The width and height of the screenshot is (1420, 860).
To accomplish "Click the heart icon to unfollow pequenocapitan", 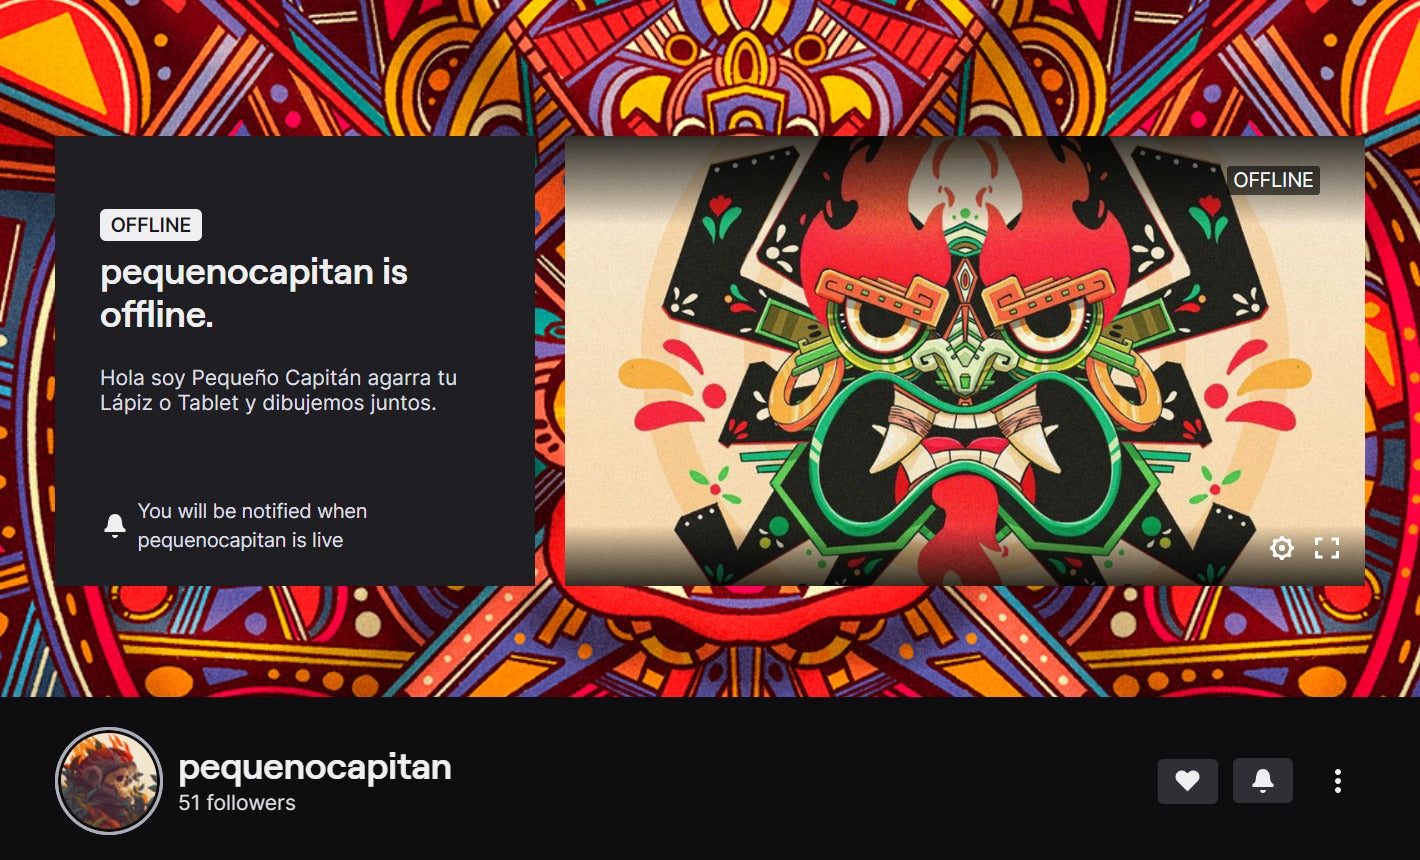I will [x=1187, y=781].
